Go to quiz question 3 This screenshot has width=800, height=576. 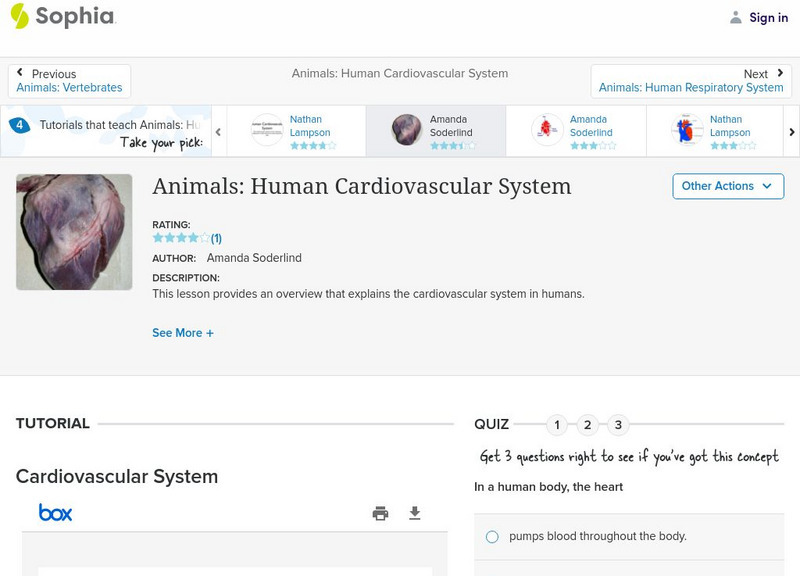618,425
